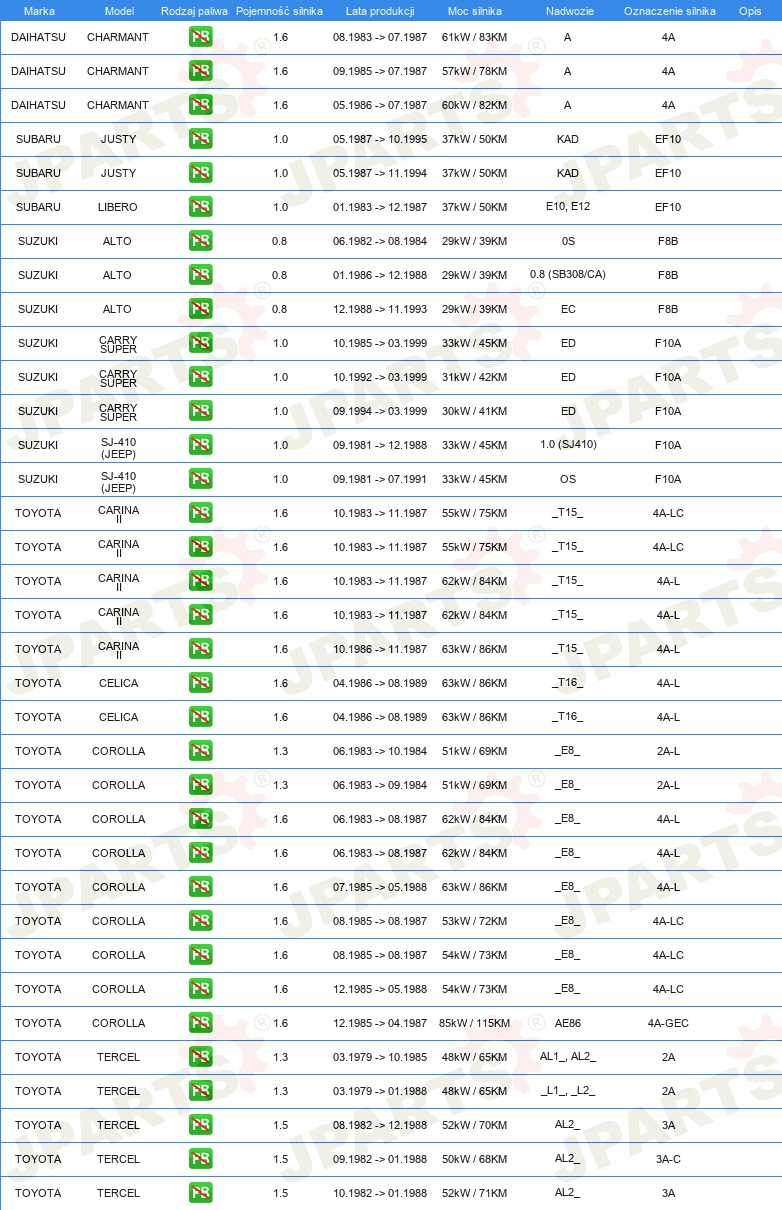This screenshot has height=1210, width=782.
Task: Click the 30kW / 41KM power cell
Action: click(474, 411)
